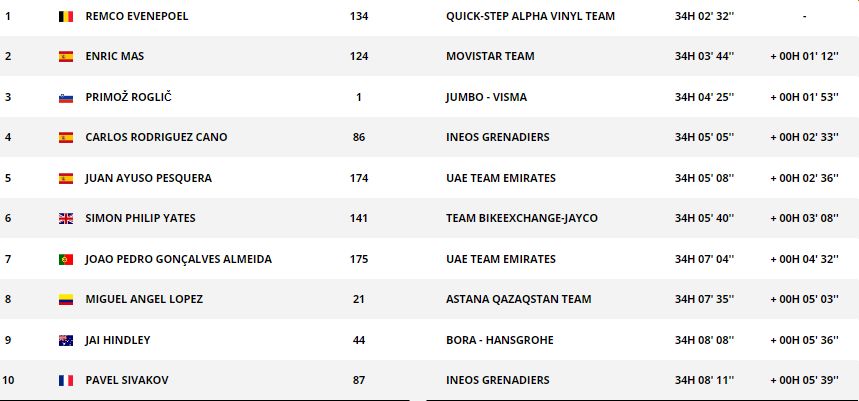Click the Spanish flag beside Juan Ayuso Pesquera
Screen dimensions: 859x401
(66, 178)
